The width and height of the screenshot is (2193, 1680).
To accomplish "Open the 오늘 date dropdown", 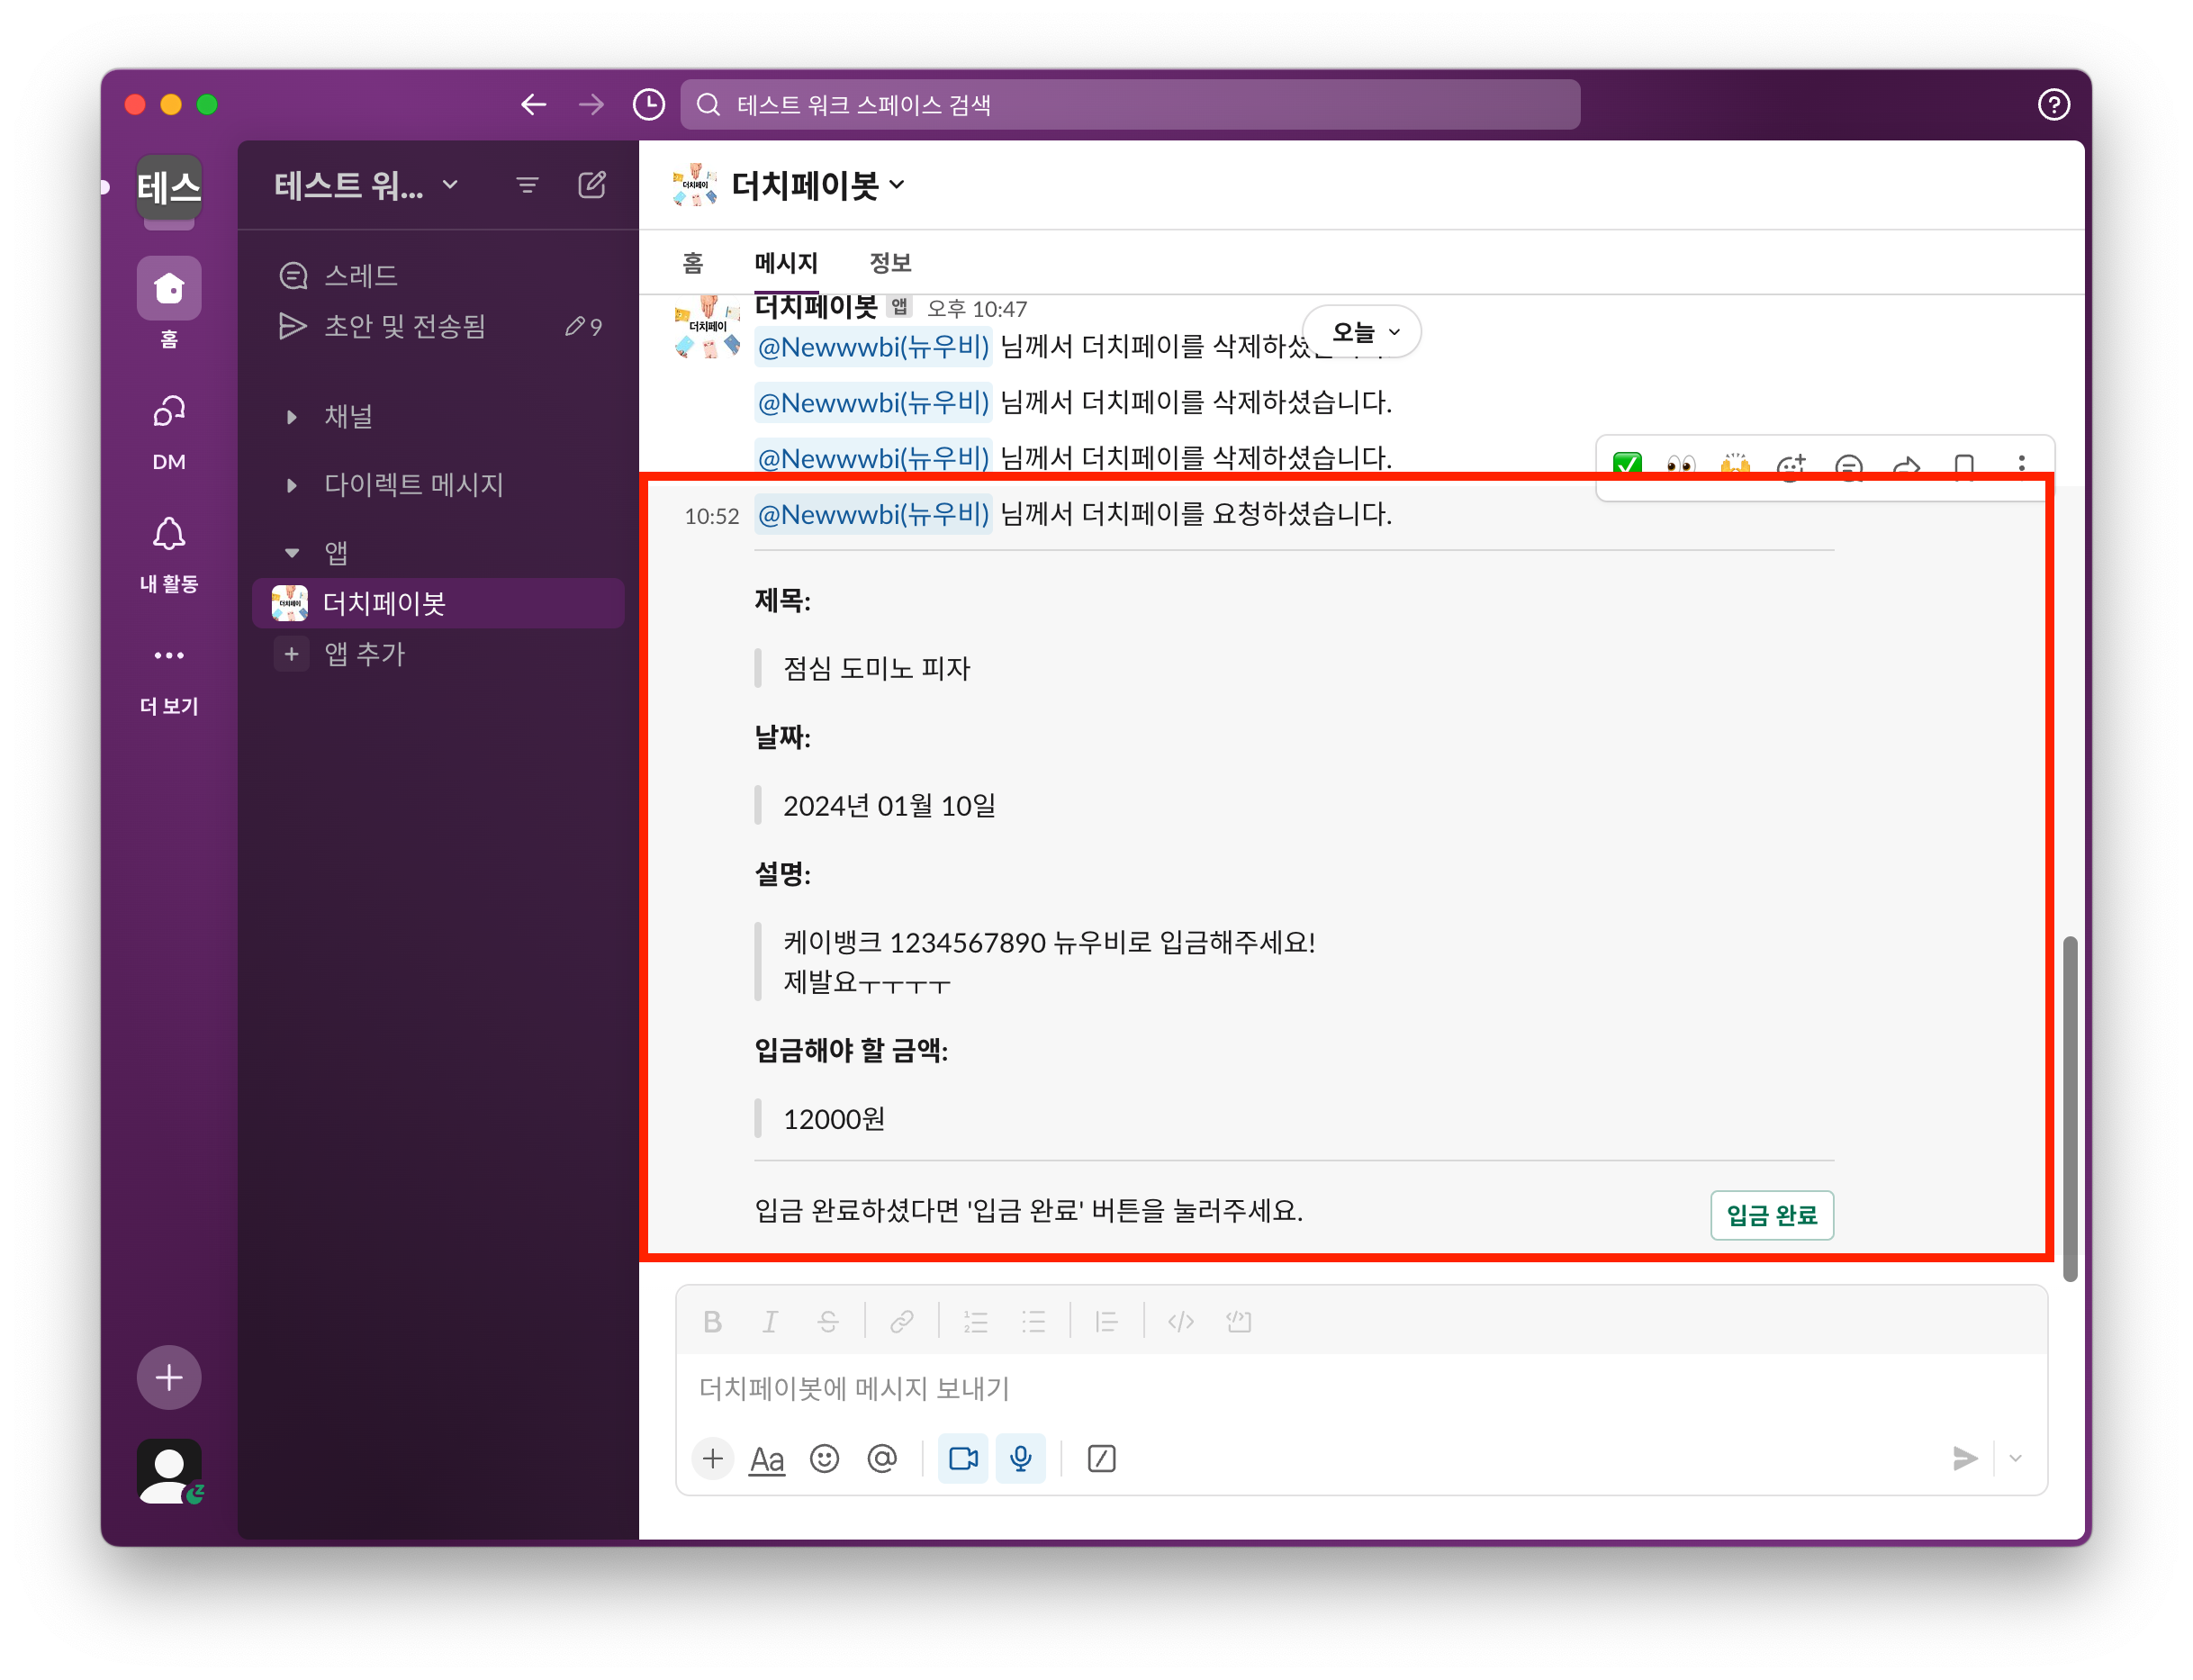I will [x=1362, y=331].
